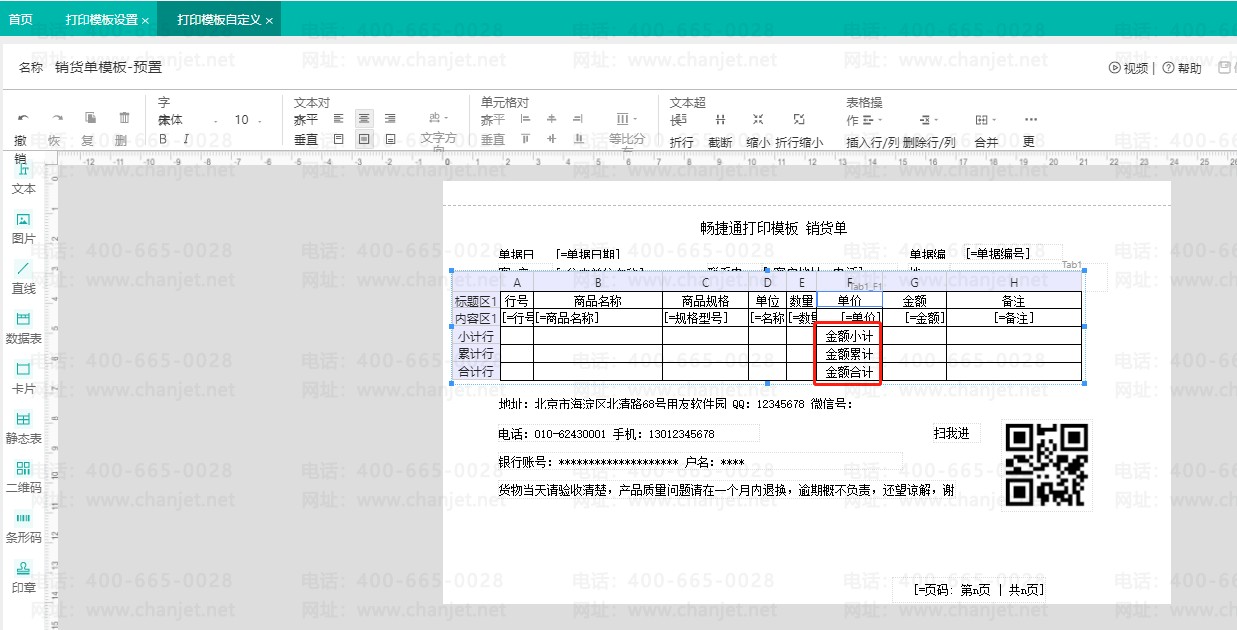Click the delete trash can icon
1237x630 pixels.
click(x=124, y=118)
